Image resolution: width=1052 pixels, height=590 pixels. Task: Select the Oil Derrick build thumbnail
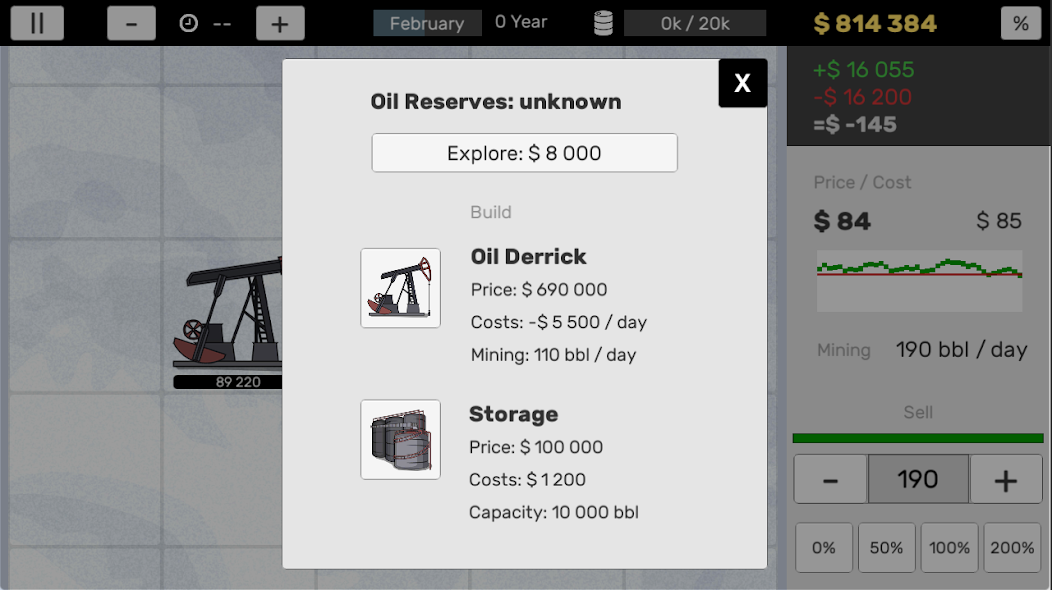[x=400, y=288]
